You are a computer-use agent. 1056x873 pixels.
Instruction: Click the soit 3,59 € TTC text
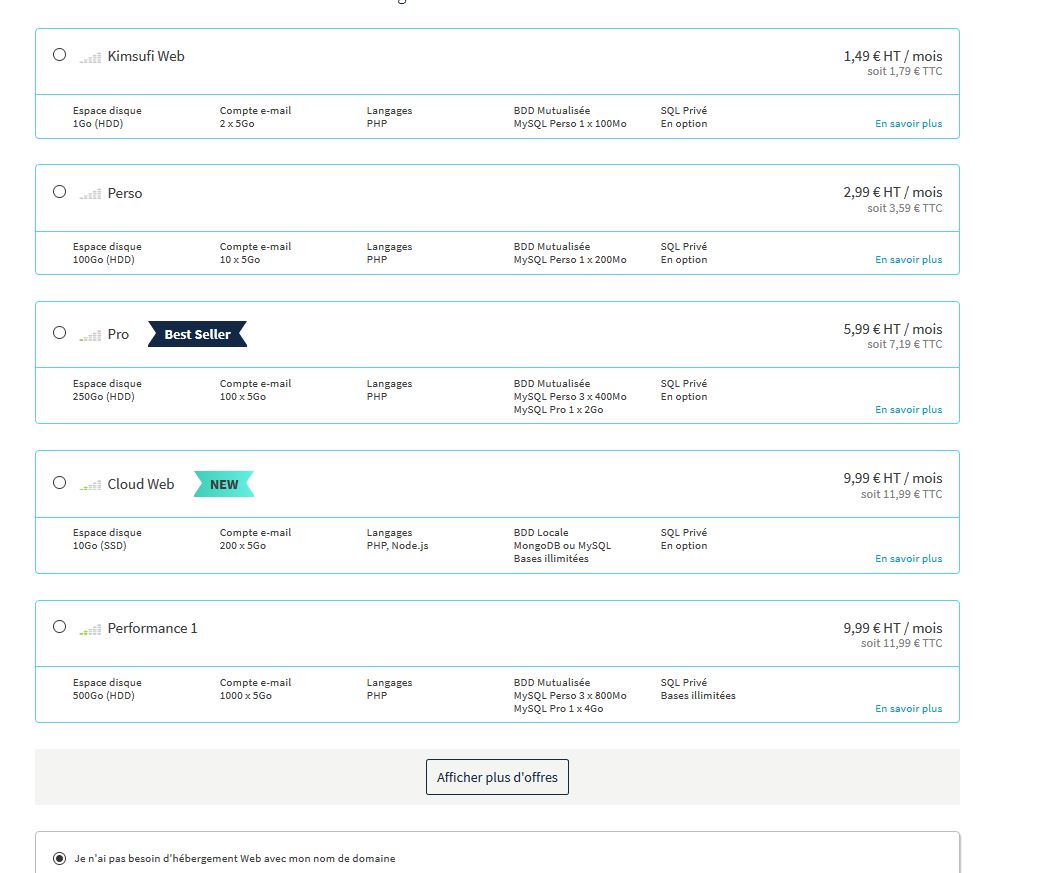904,208
